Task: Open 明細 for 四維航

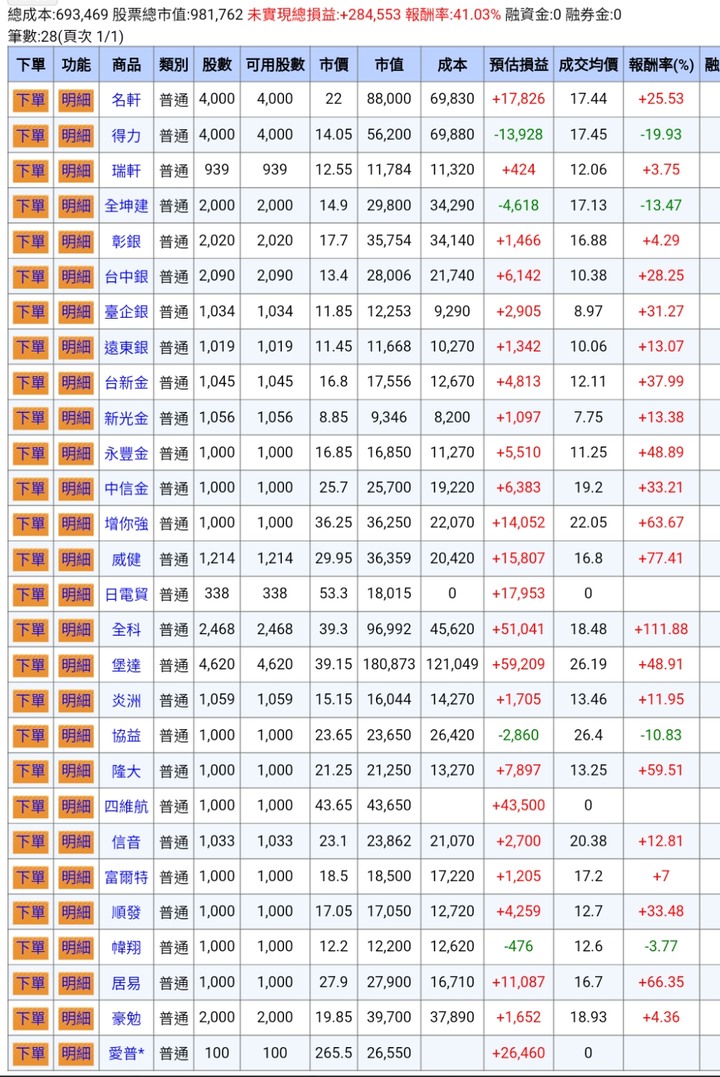Action: point(76,806)
